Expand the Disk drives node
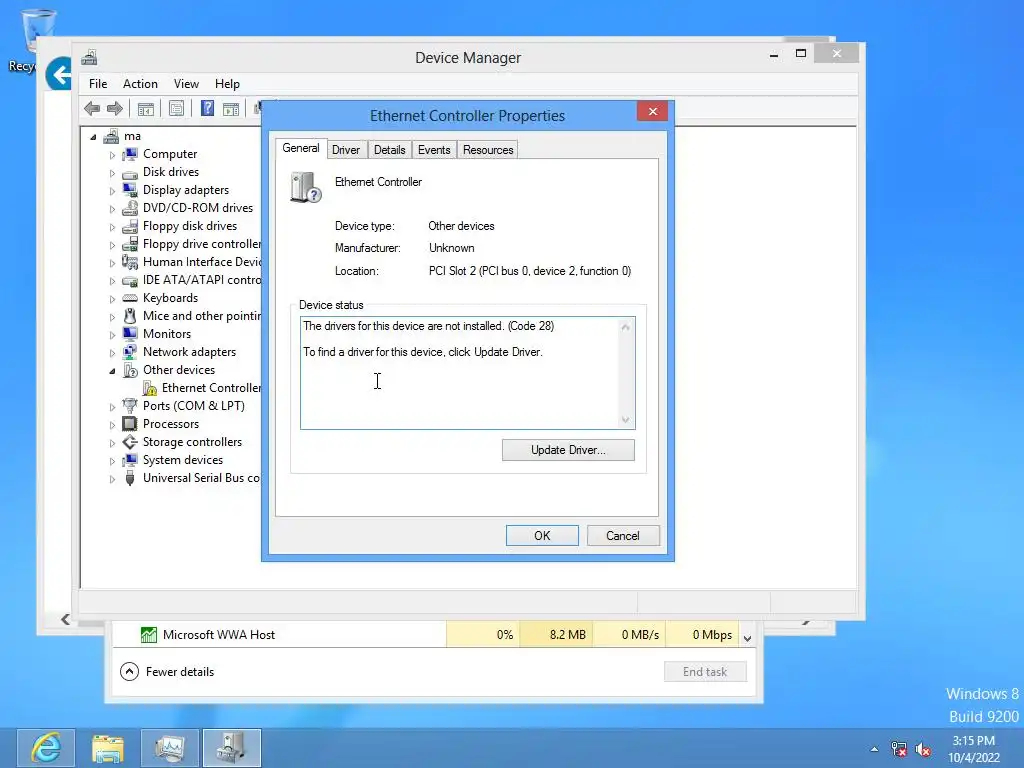 [x=112, y=173]
